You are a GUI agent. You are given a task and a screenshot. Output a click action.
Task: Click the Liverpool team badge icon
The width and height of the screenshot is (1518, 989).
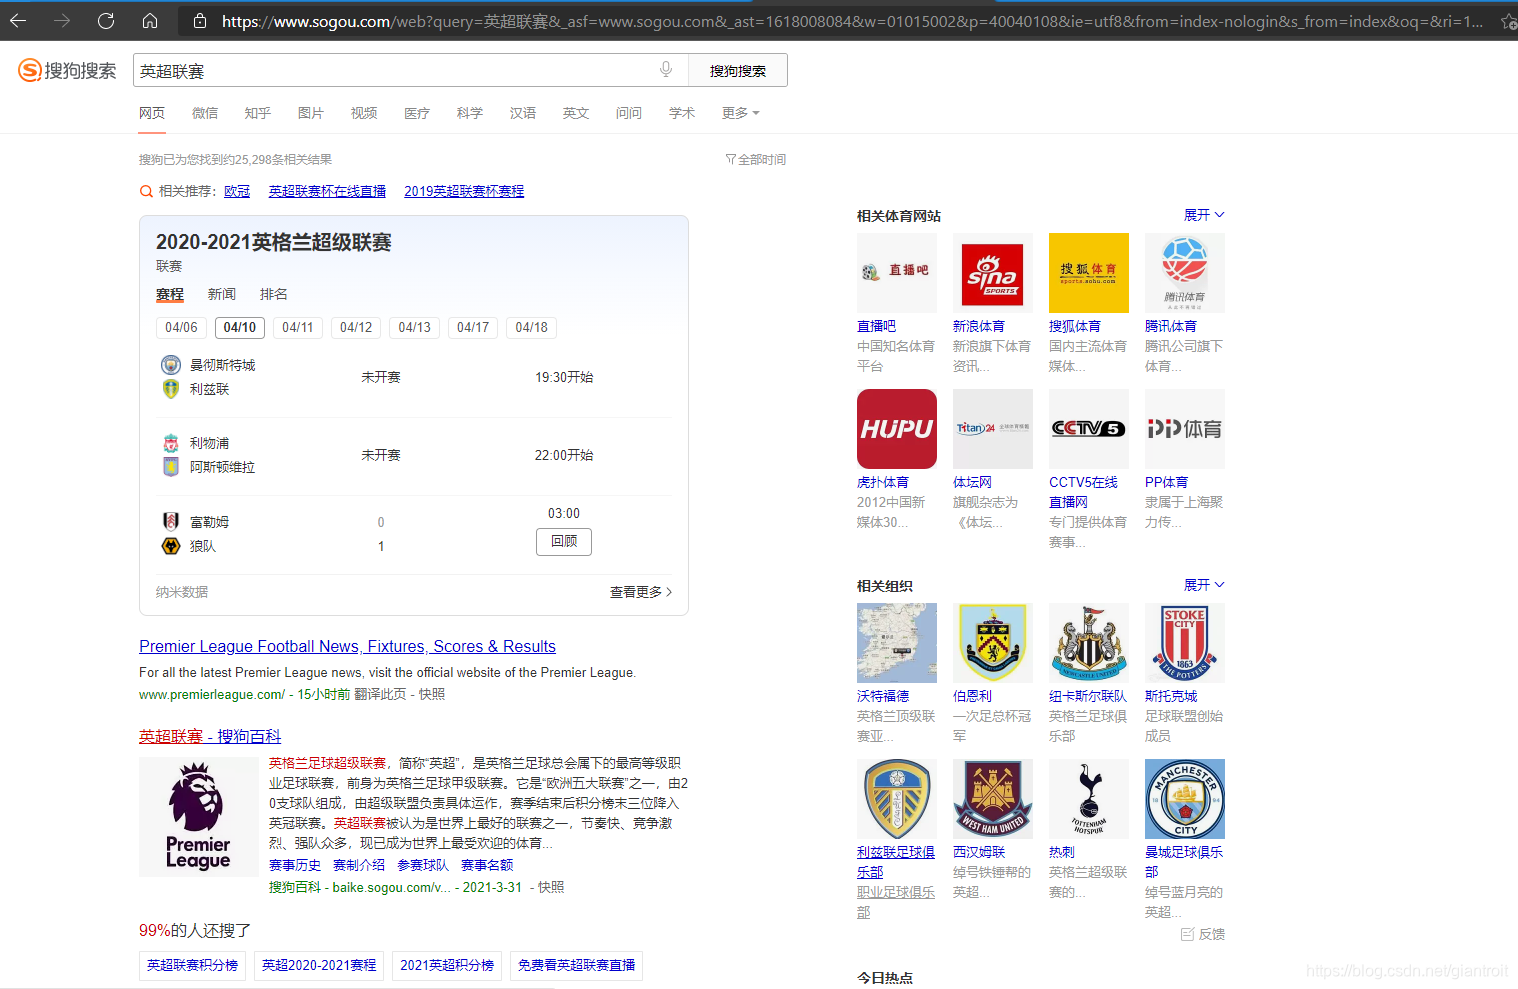click(x=171, y=443)
